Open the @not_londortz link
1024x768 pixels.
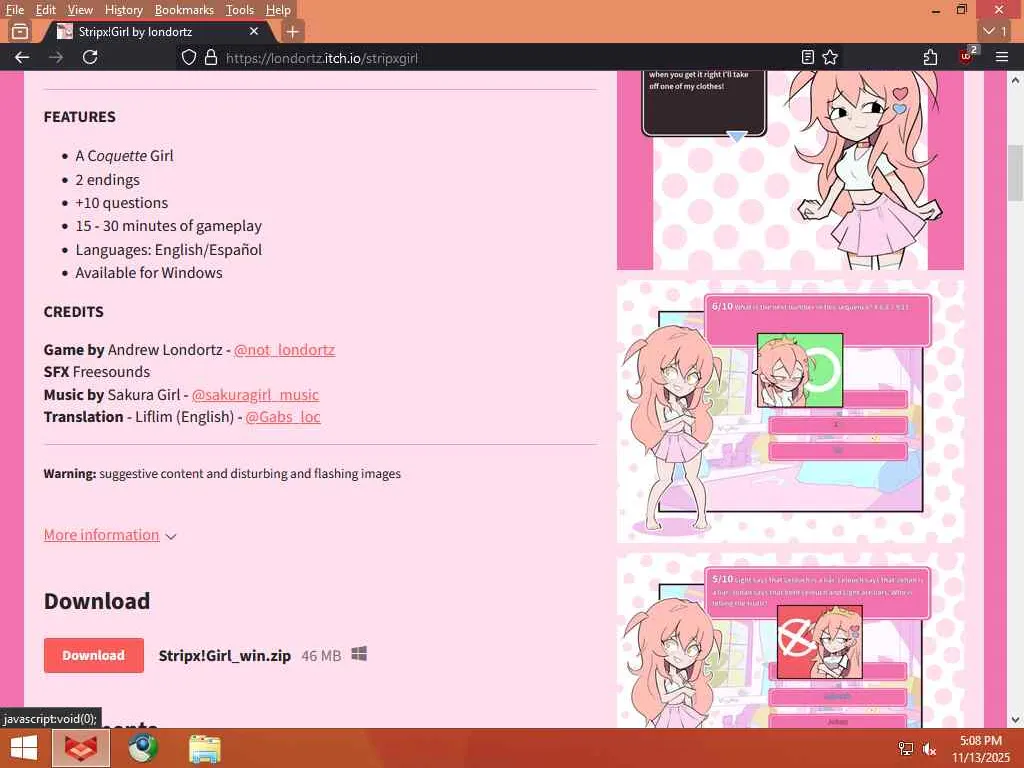tap(284, 350)
